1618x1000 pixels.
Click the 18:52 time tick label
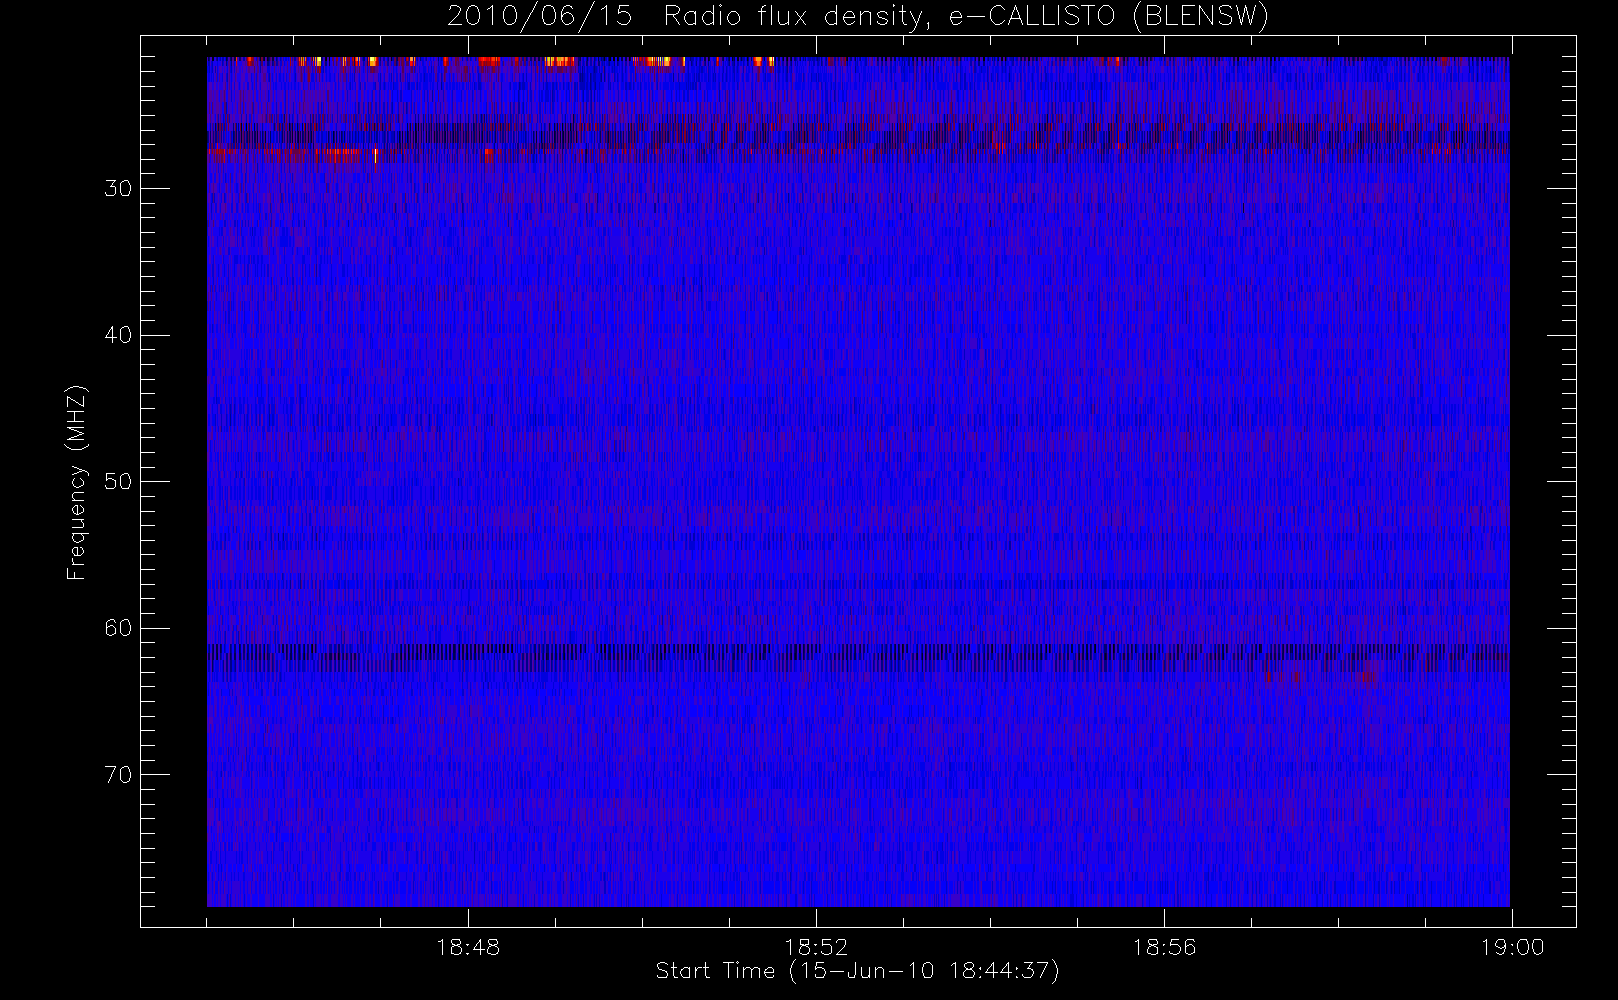pos(816,947)
